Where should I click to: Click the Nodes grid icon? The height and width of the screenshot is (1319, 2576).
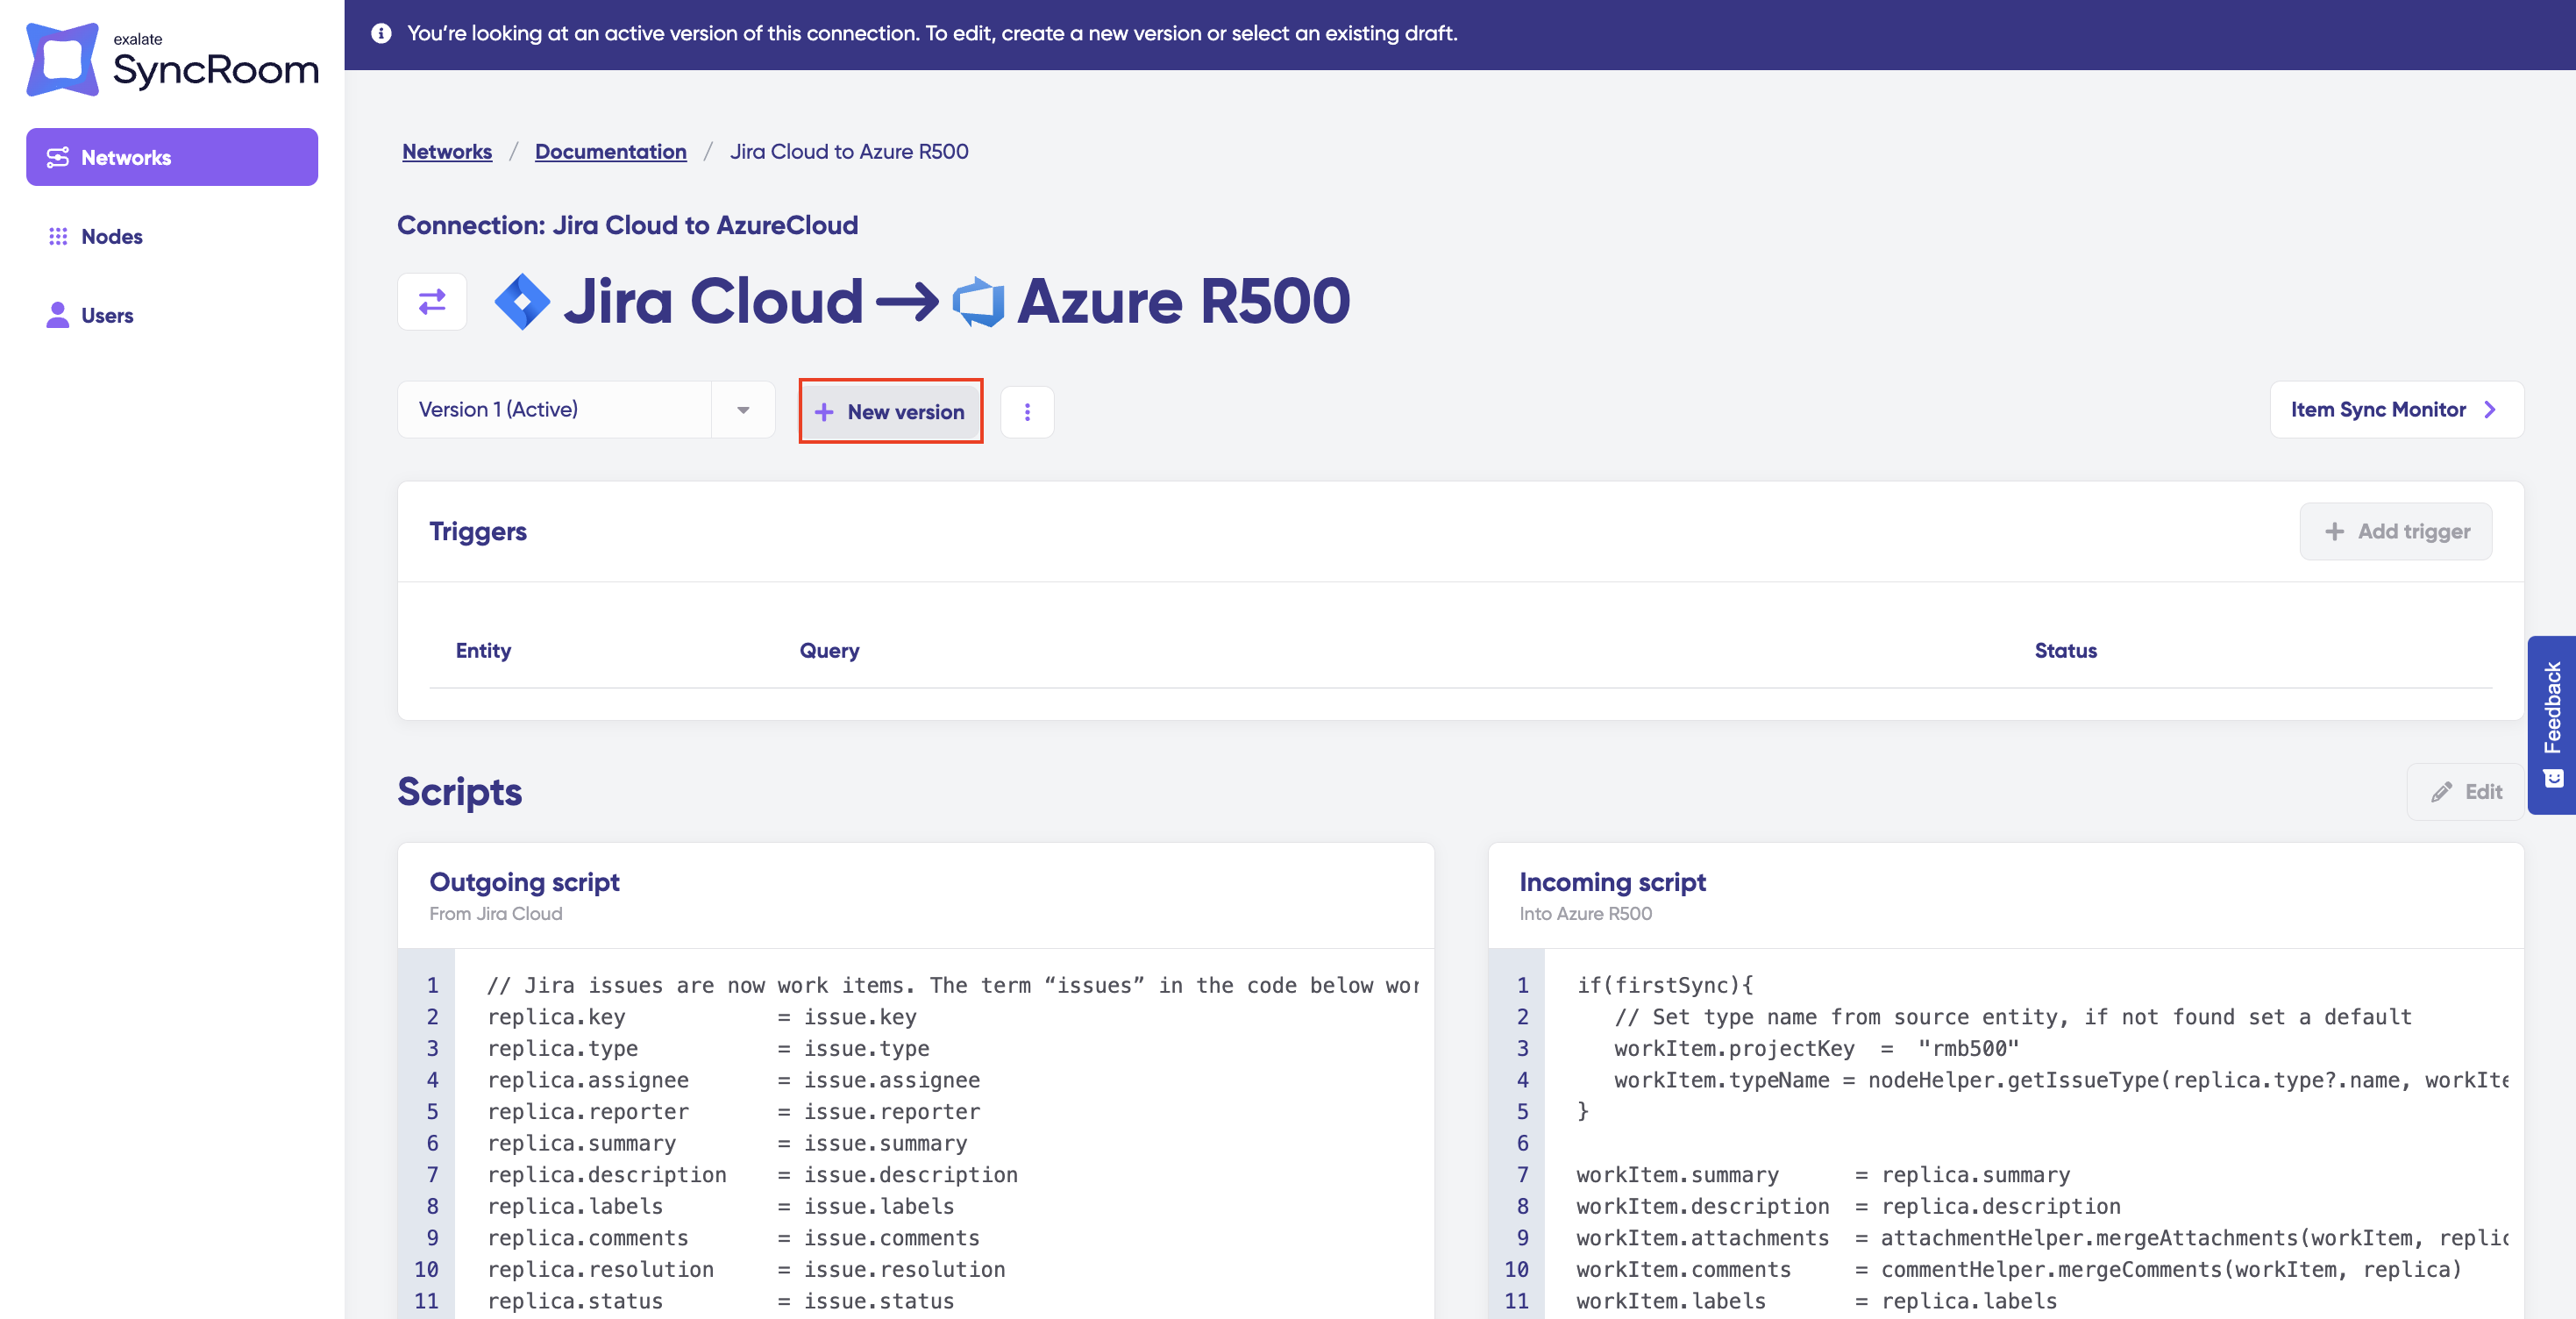click(x=58, y=237)
